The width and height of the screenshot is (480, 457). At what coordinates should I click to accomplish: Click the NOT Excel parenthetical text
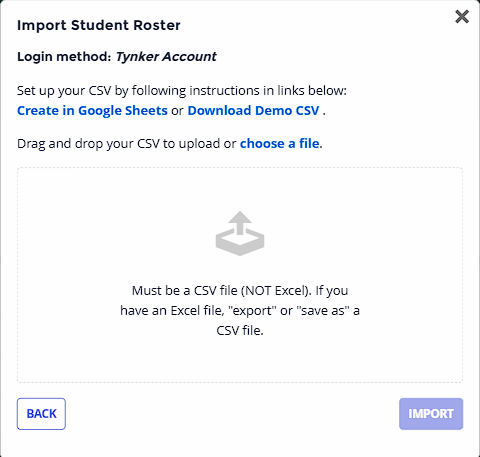pos(276,290)
